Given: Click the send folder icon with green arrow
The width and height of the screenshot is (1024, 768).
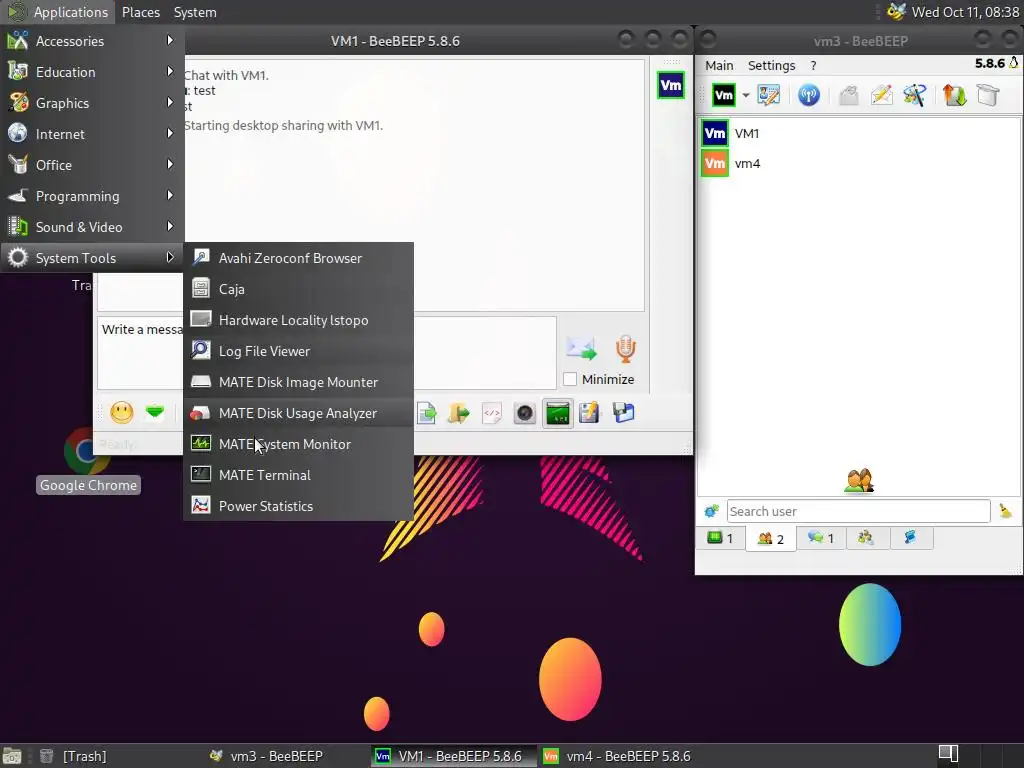Looking at the screenshot, I should (458, 413).
